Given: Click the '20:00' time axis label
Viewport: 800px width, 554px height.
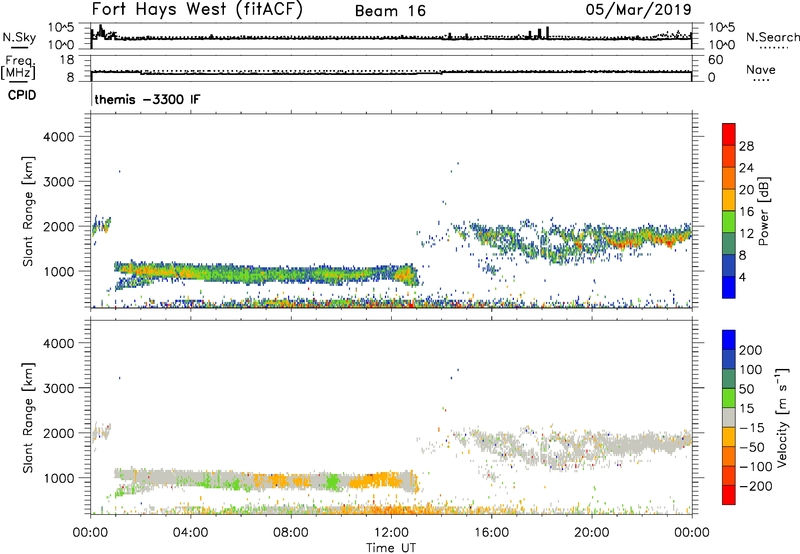Looking at the screenshot, I should click(591, 533).
